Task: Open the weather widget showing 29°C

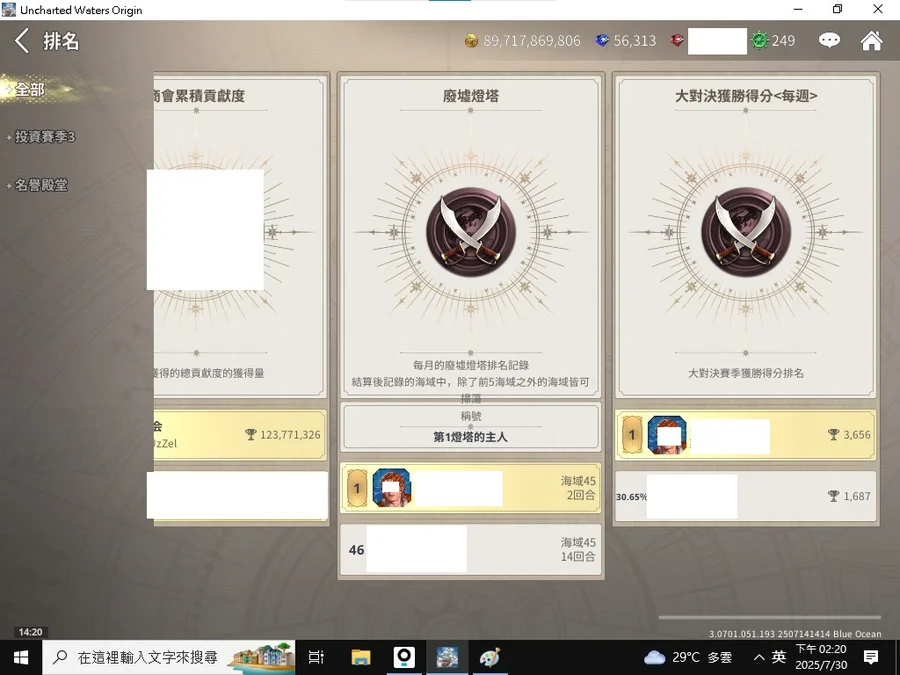Action: [x=688, y=658]
